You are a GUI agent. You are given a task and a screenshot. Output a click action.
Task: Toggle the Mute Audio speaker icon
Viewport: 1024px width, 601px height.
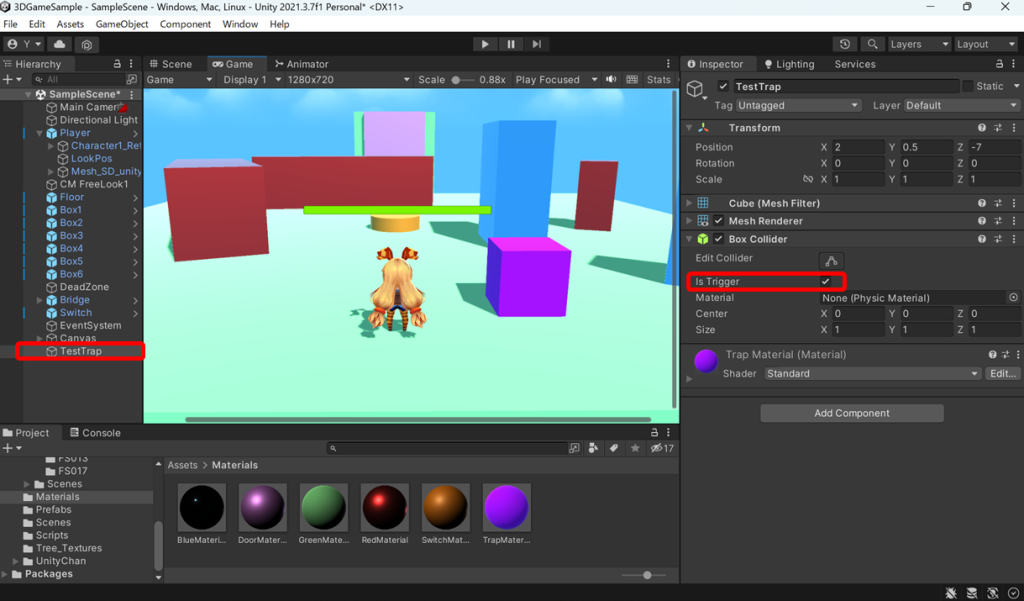pos(611,79)
